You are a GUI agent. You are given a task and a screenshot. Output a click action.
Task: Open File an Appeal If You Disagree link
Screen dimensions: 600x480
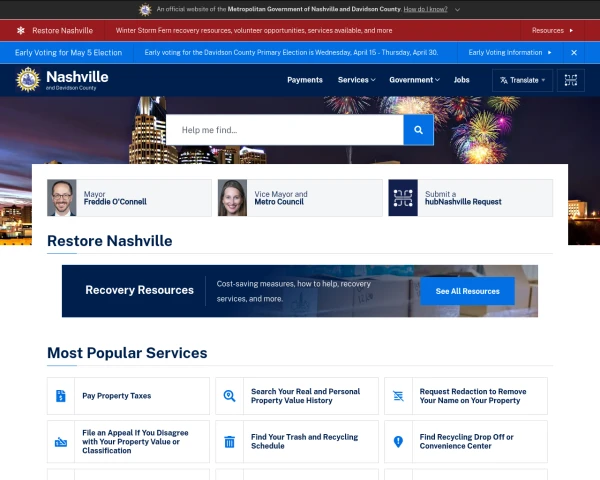pyautogui.click(x=128, y=442)
